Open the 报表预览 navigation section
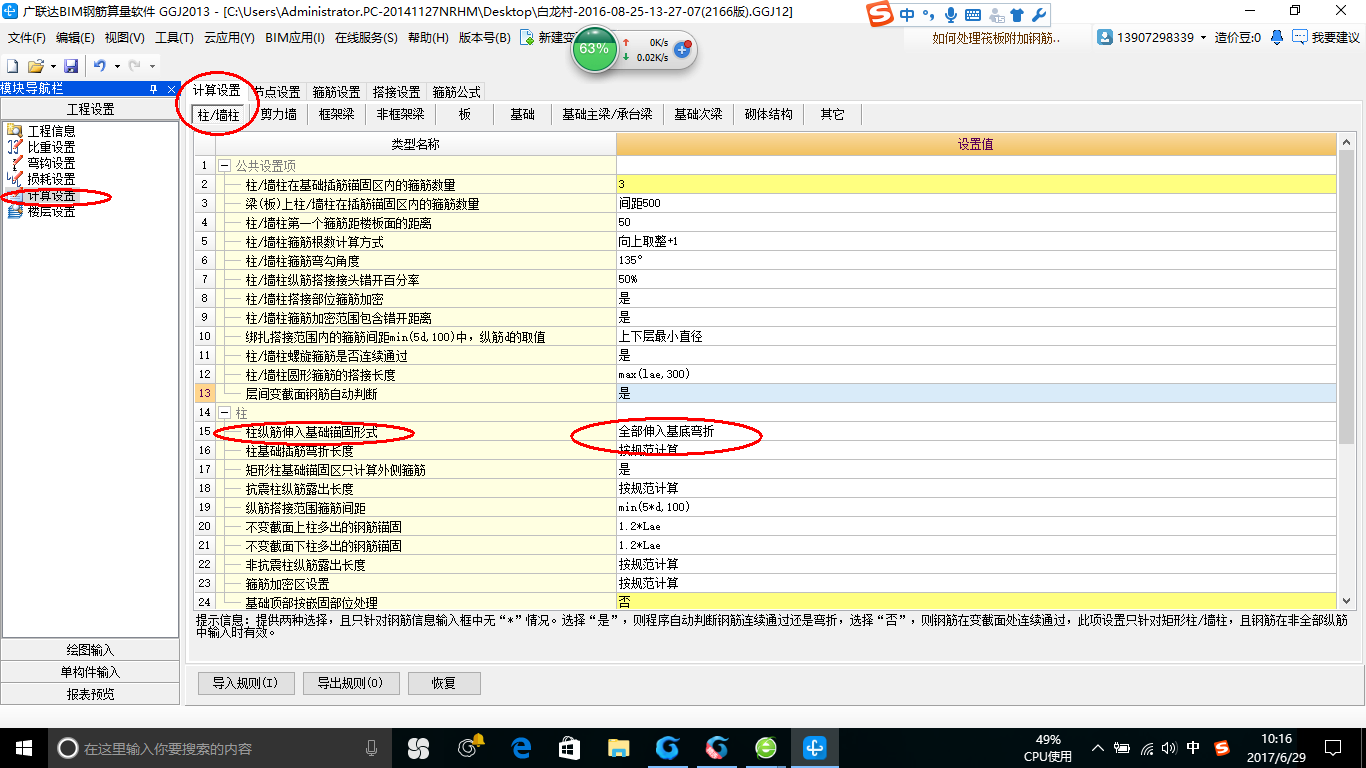The image size is (1366, 768). pyautogui.click(x=90, y=694)
